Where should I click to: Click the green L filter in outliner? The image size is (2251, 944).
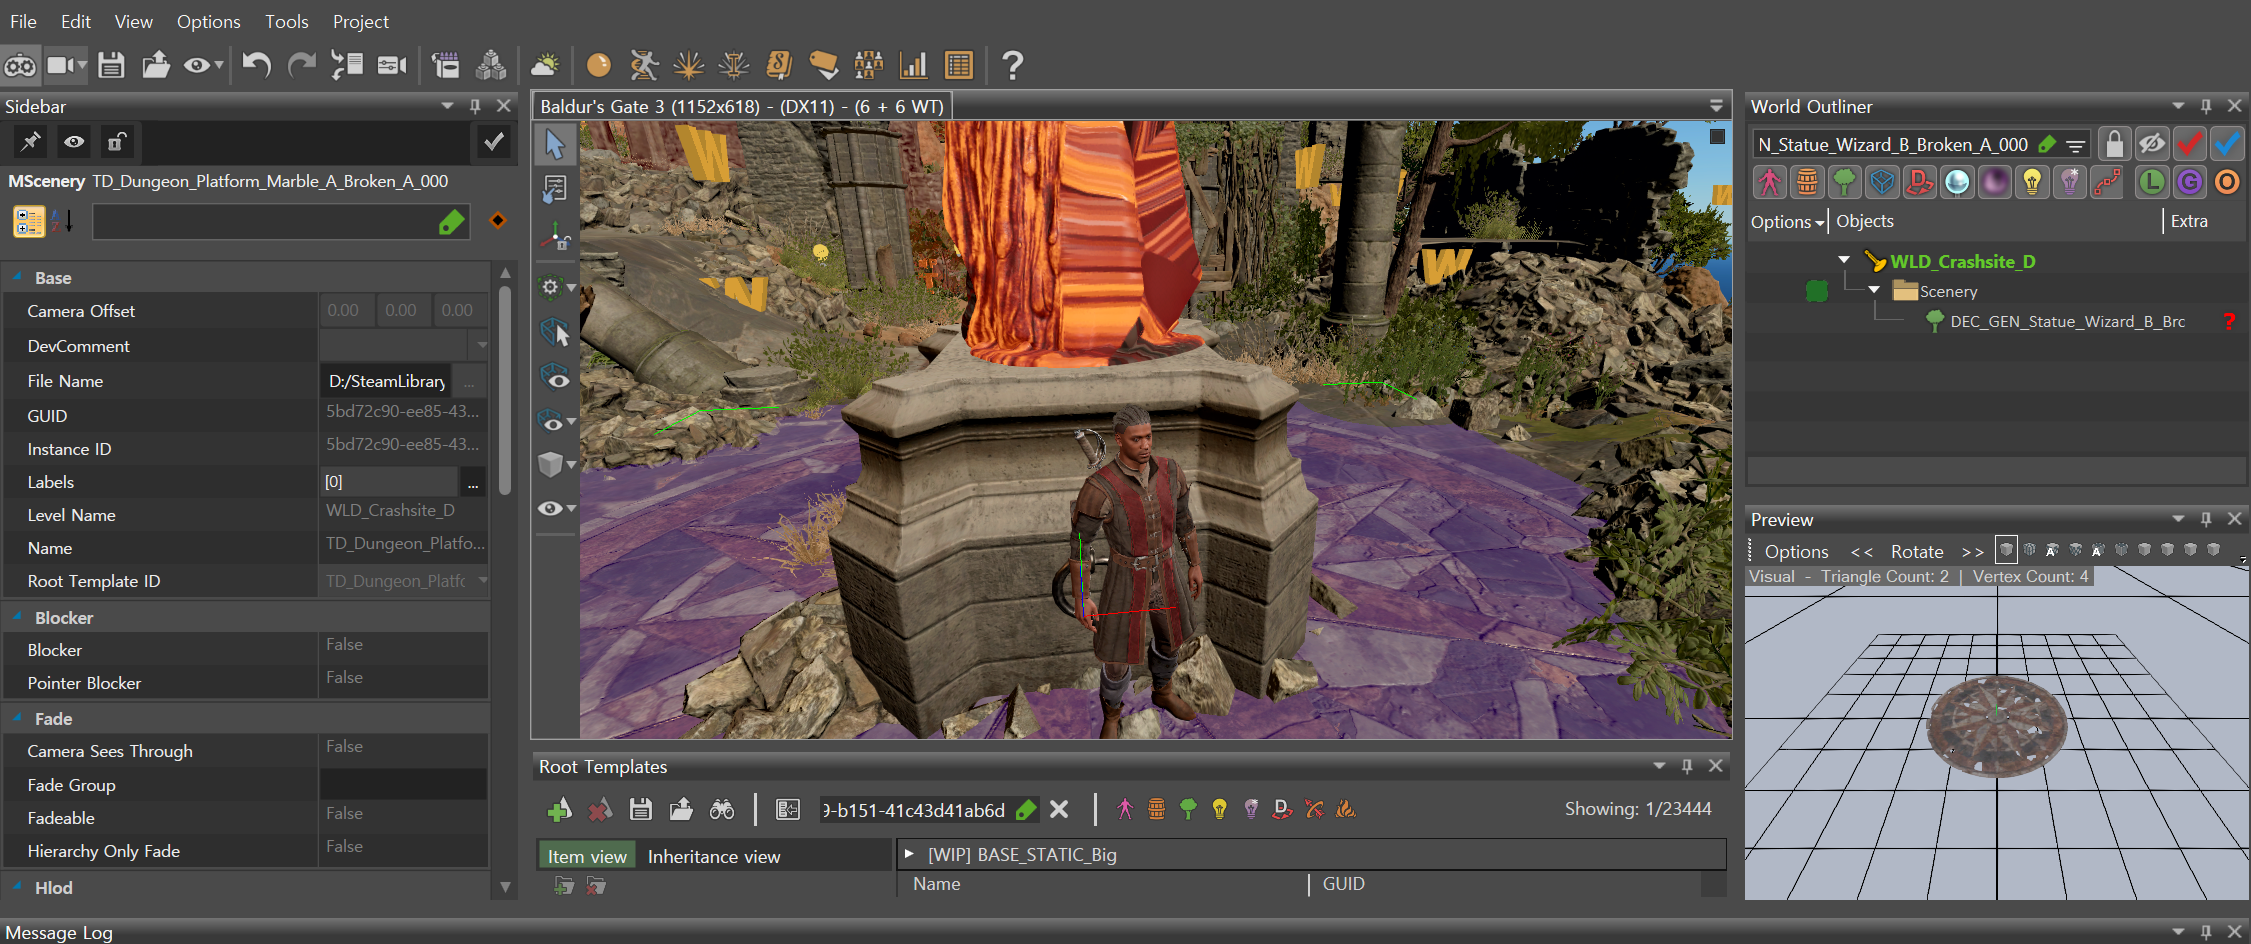point(2152,182)
